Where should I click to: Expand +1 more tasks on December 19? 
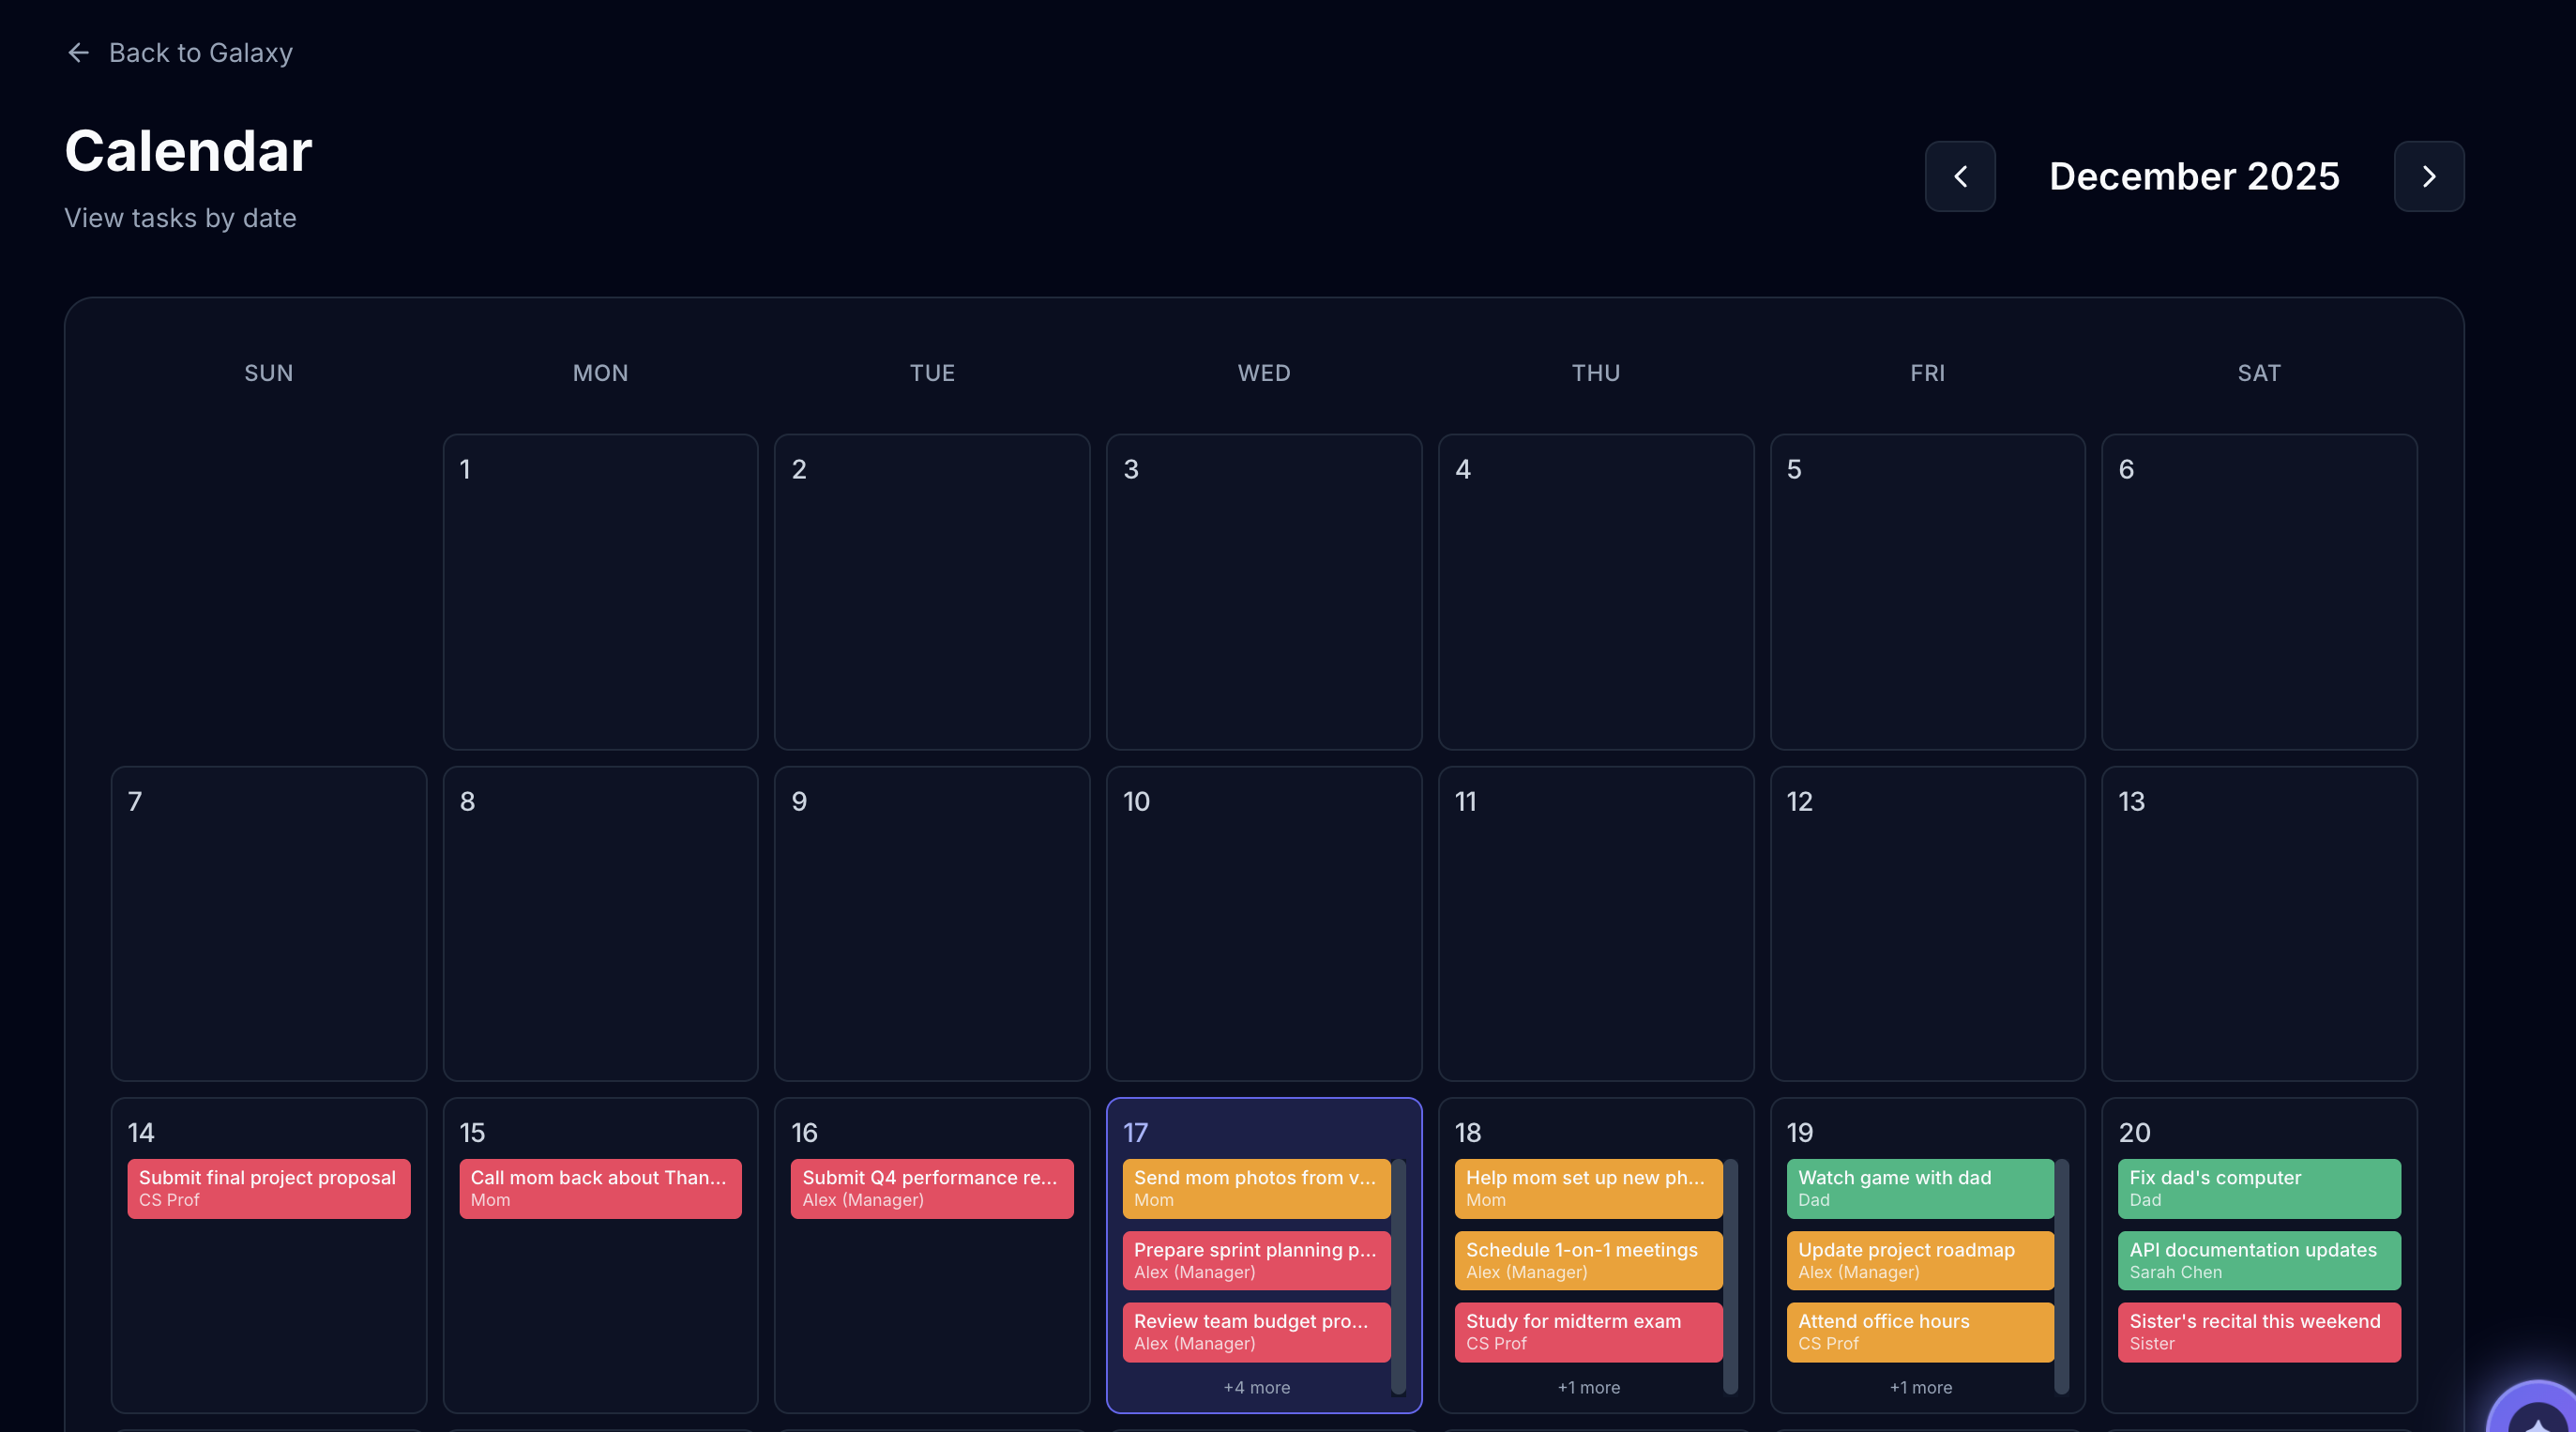pos(1920,1387)
